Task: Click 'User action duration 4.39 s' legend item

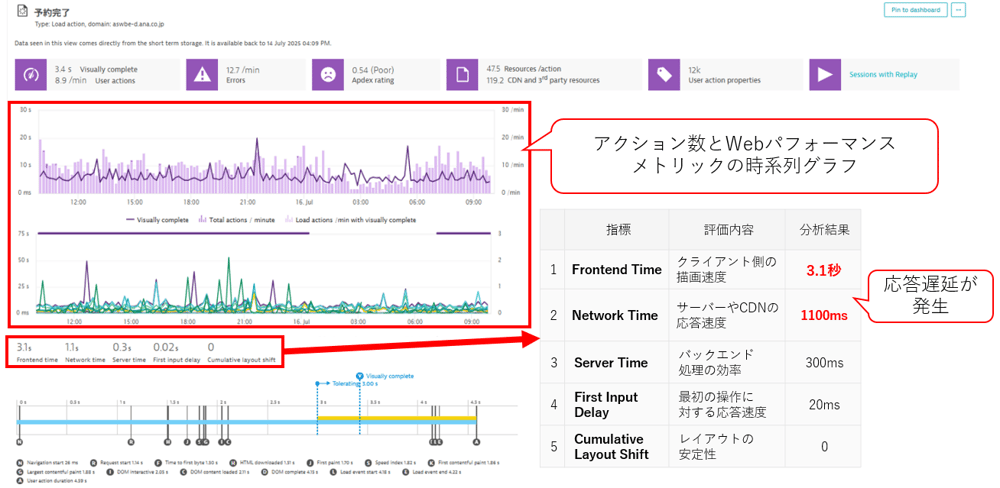Action: (x=53, y=480)
